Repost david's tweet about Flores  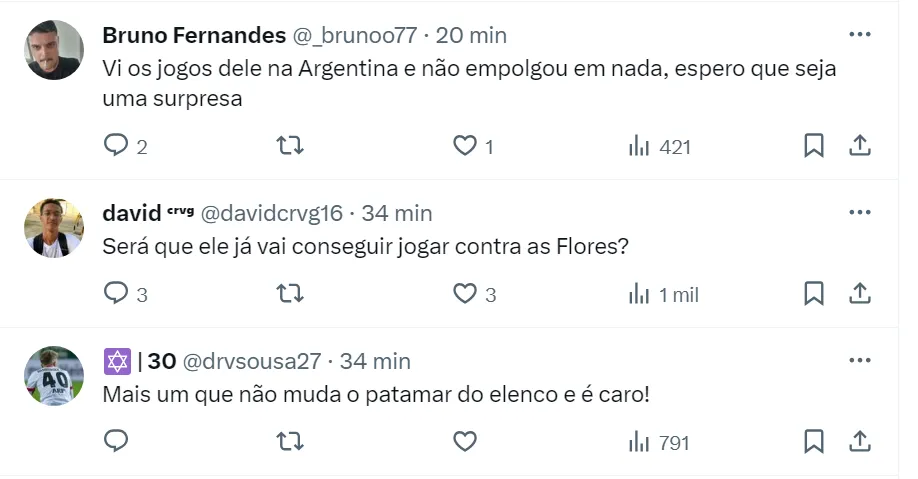click(x=290, y=294)
